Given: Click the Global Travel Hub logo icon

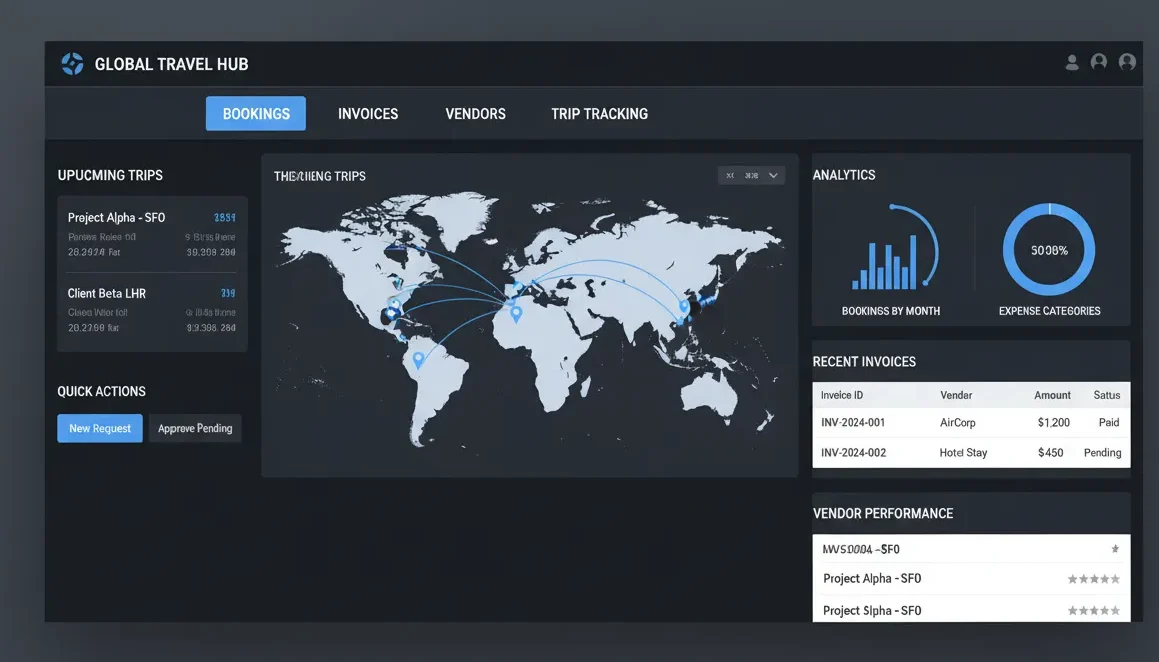Looking at the screenshot, I should (71, 62).
